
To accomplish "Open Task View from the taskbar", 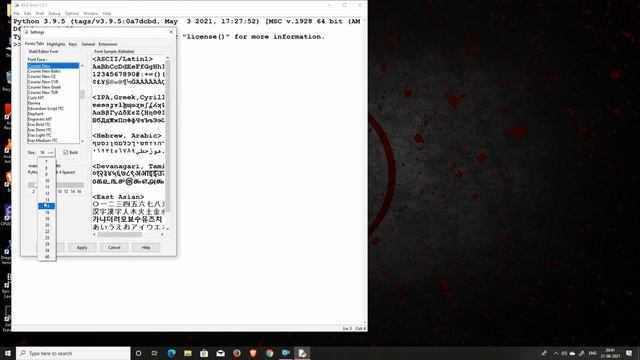I will [x=154, y=353].
